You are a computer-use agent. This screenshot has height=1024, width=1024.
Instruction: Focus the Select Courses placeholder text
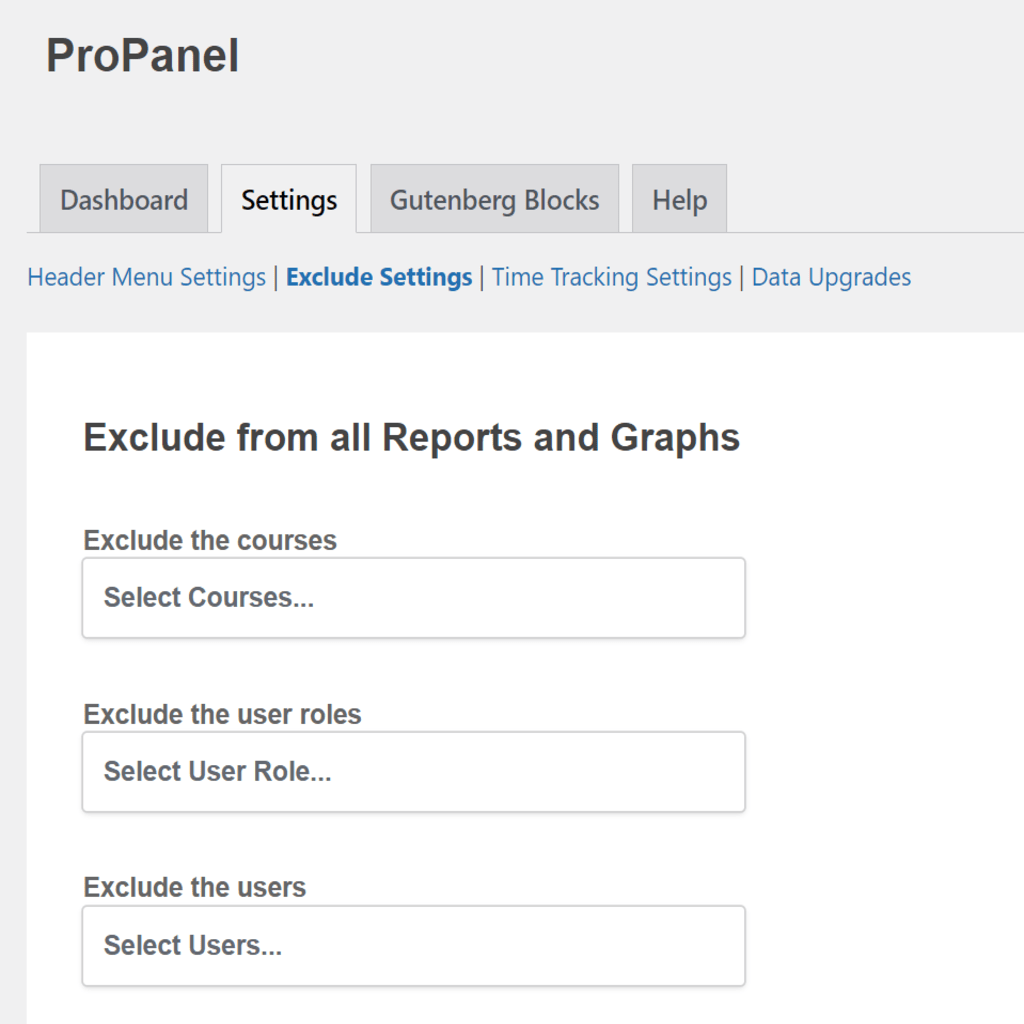pos(209,598)
